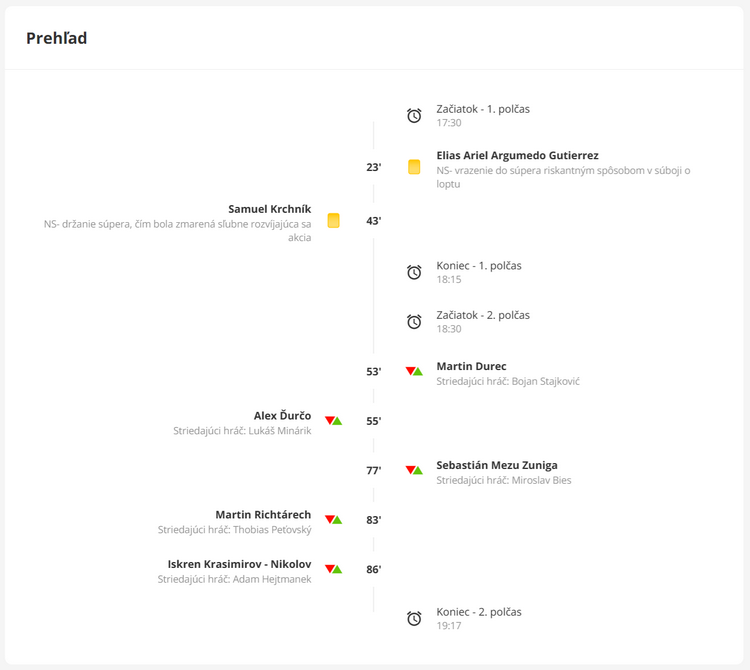
Task: Click substitution icon for Iskren Krasimirov - Nikolov
Action: click(x=333, y=569)
